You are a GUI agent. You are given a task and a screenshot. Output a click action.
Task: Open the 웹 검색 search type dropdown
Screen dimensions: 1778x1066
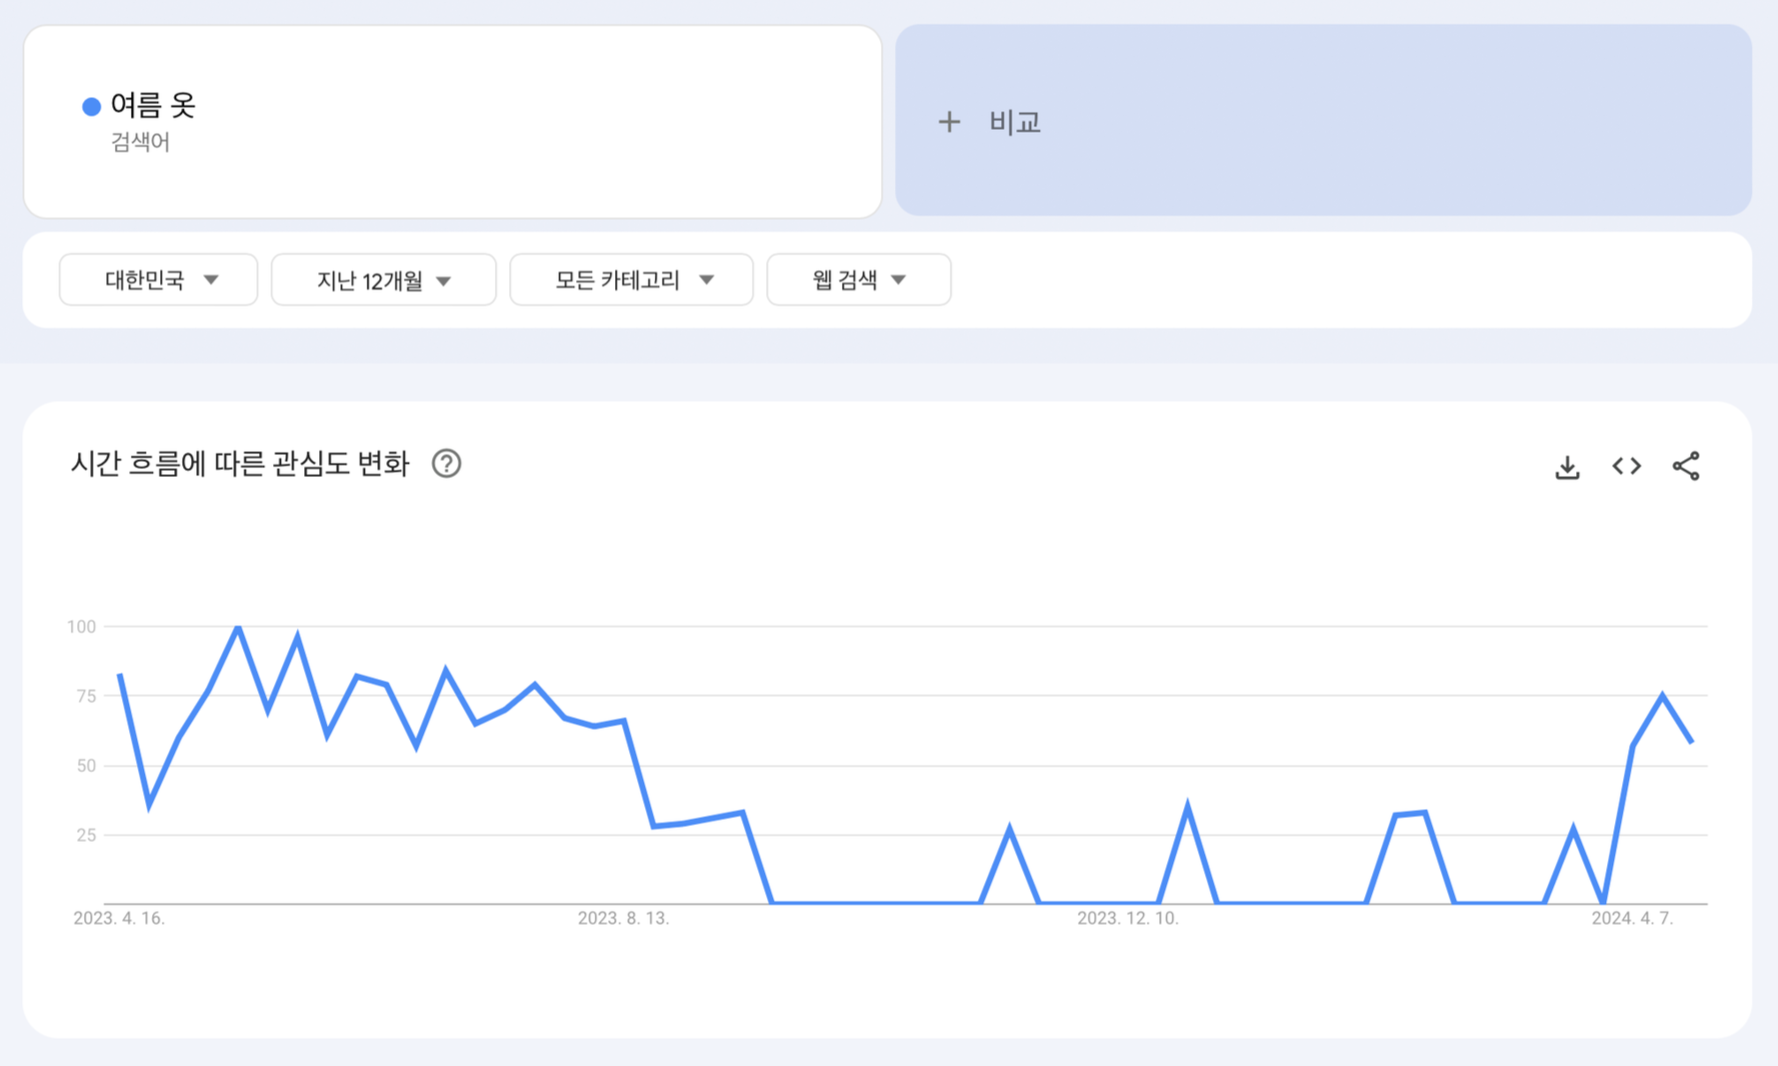(x=858, y=280)
